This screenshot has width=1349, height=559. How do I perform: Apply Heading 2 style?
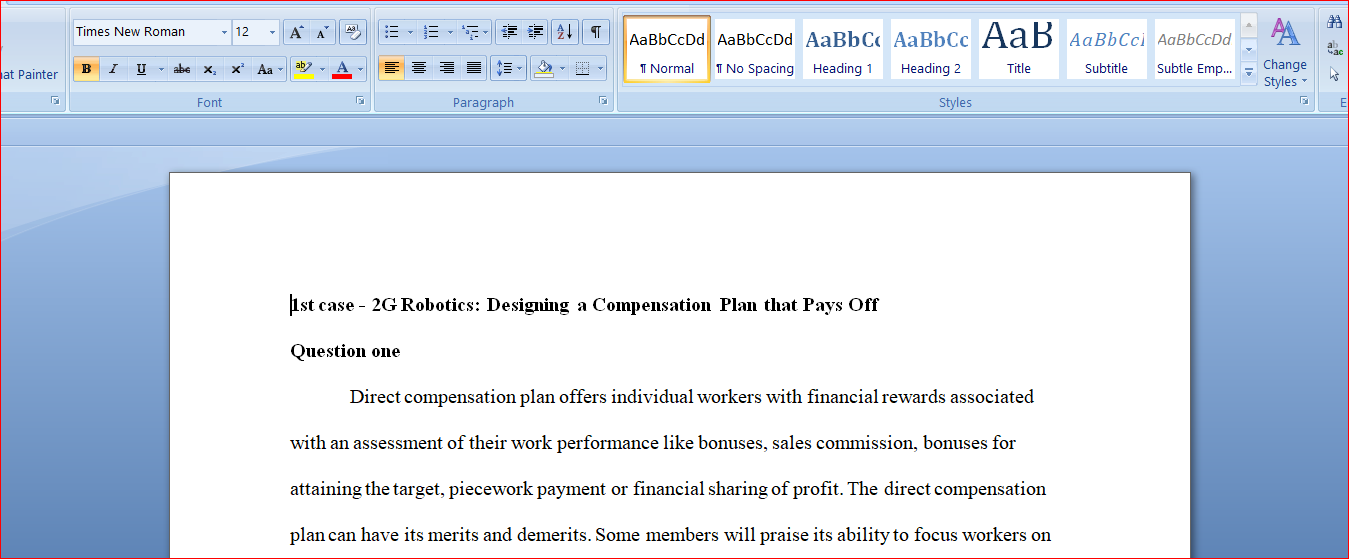931,49
